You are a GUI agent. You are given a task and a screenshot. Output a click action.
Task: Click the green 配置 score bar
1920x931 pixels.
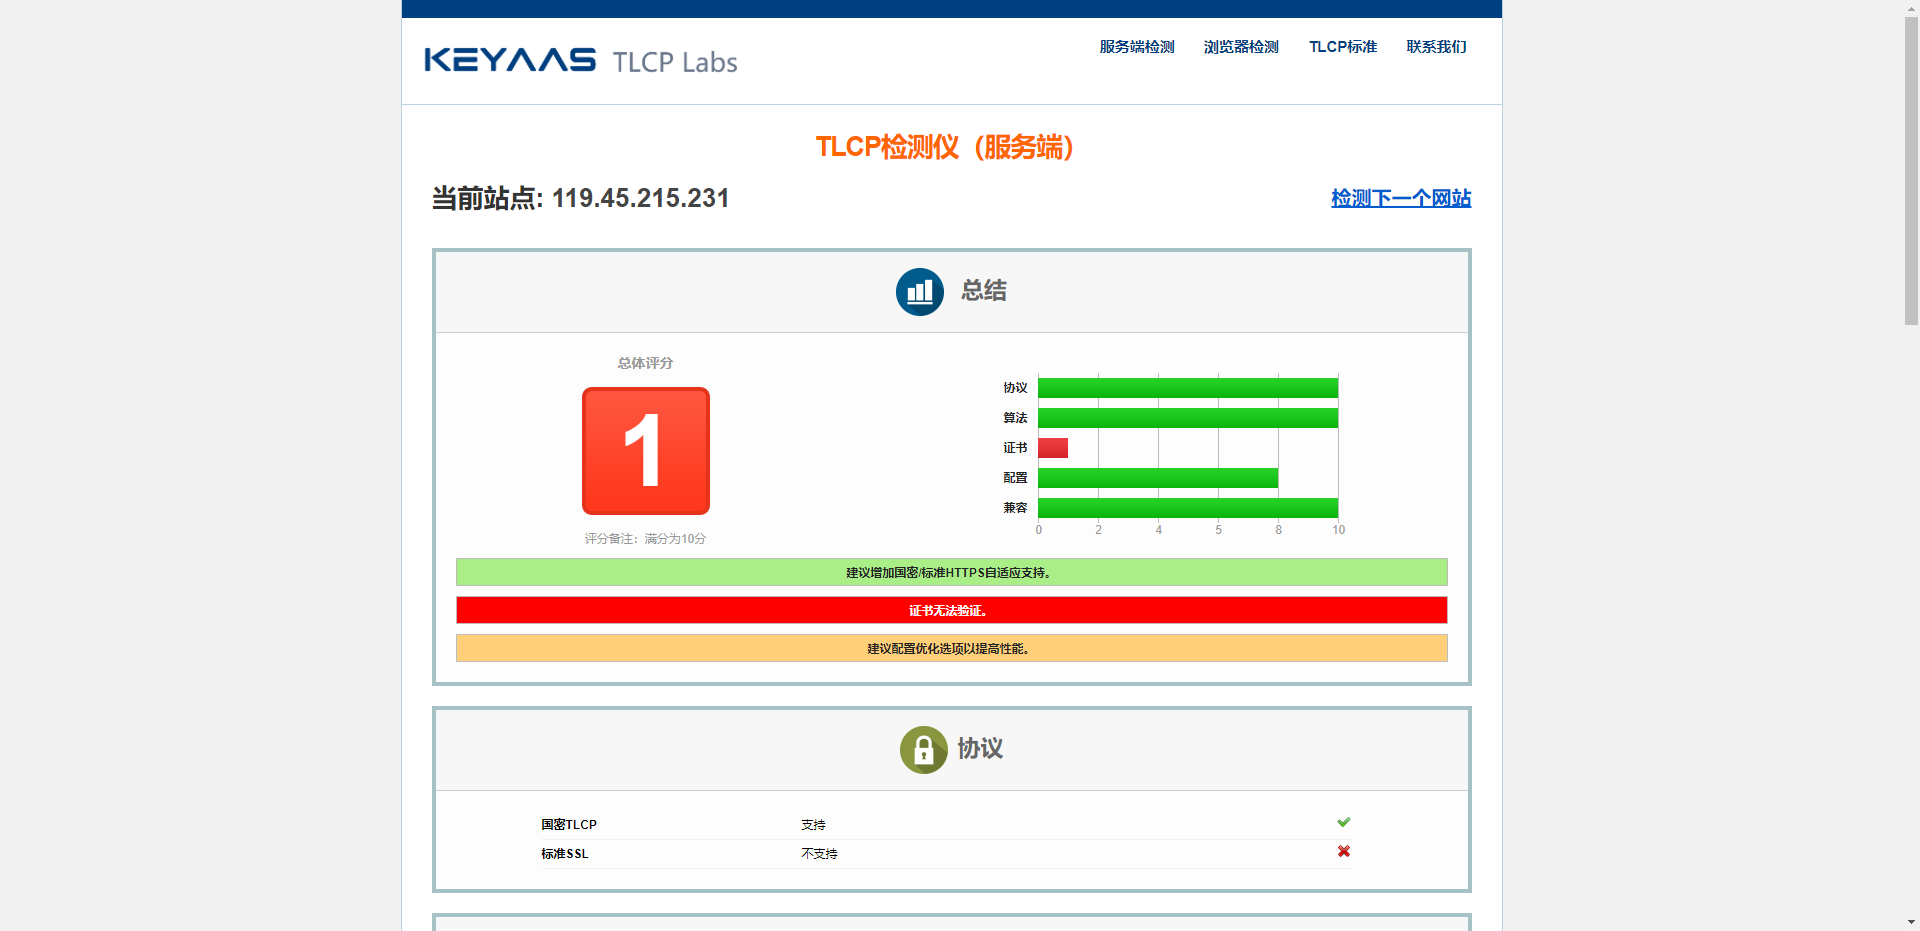pos(1157,478)
